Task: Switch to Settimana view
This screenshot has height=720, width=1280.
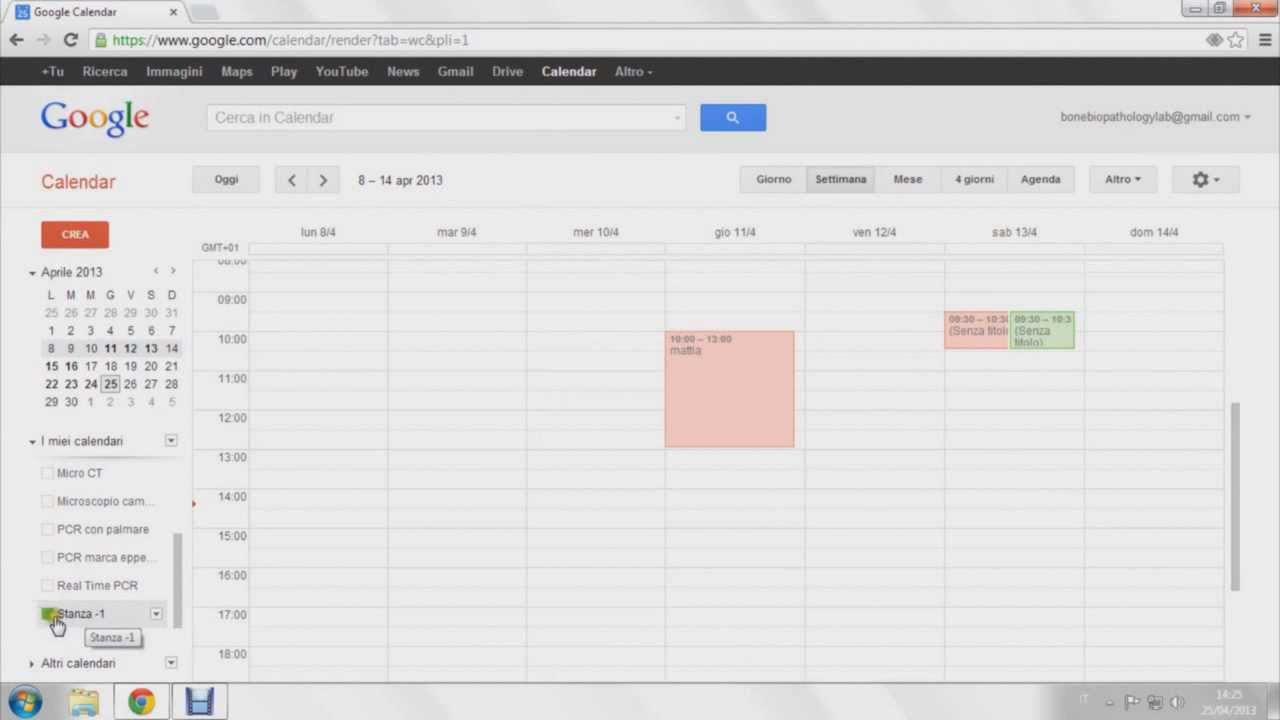Action: tap(840, 180)
